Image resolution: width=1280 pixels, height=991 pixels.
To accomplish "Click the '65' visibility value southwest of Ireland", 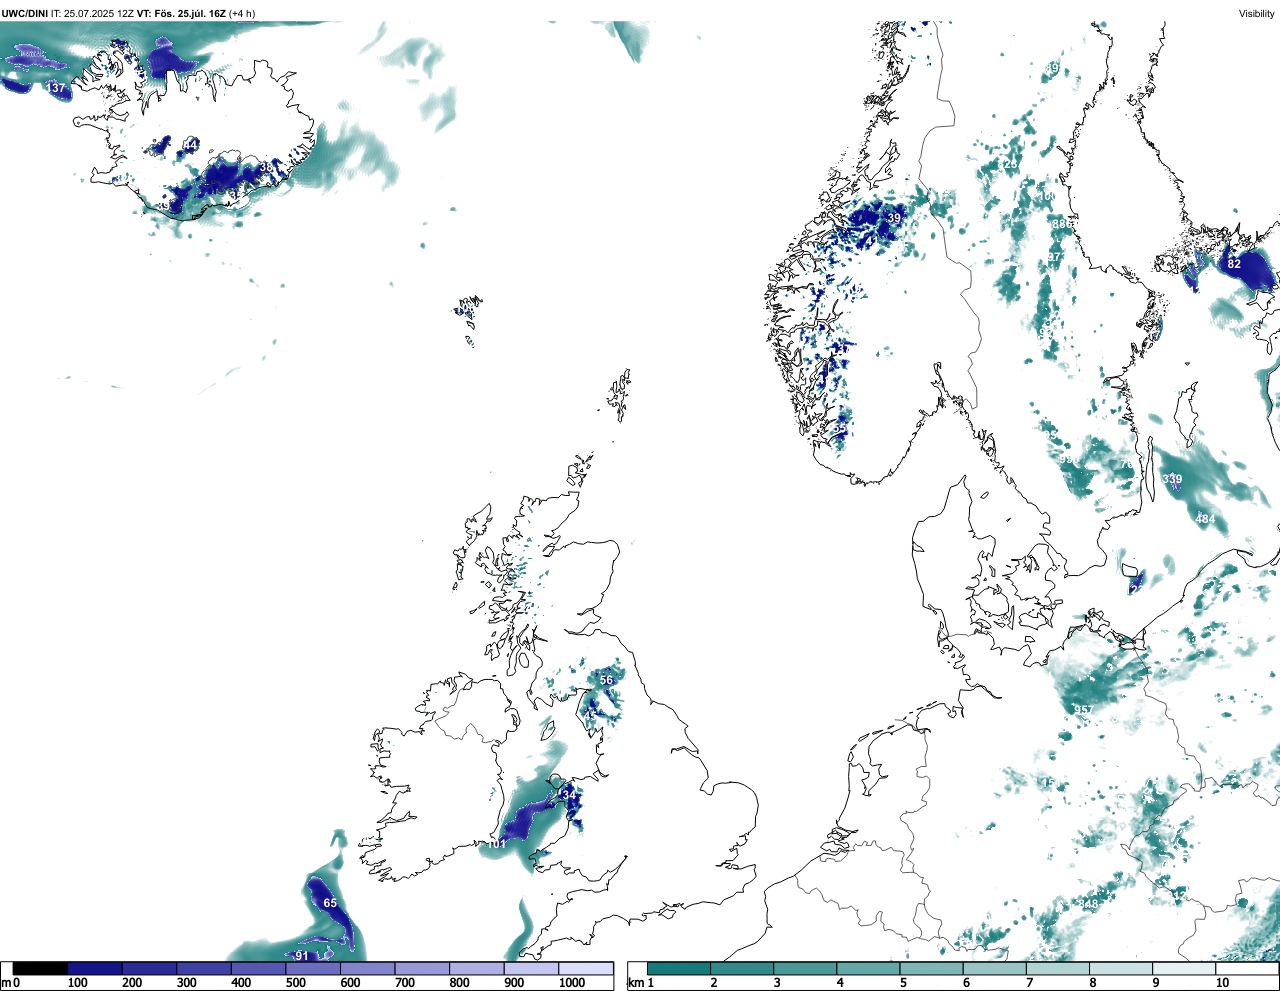I will [x=330, y=903].
